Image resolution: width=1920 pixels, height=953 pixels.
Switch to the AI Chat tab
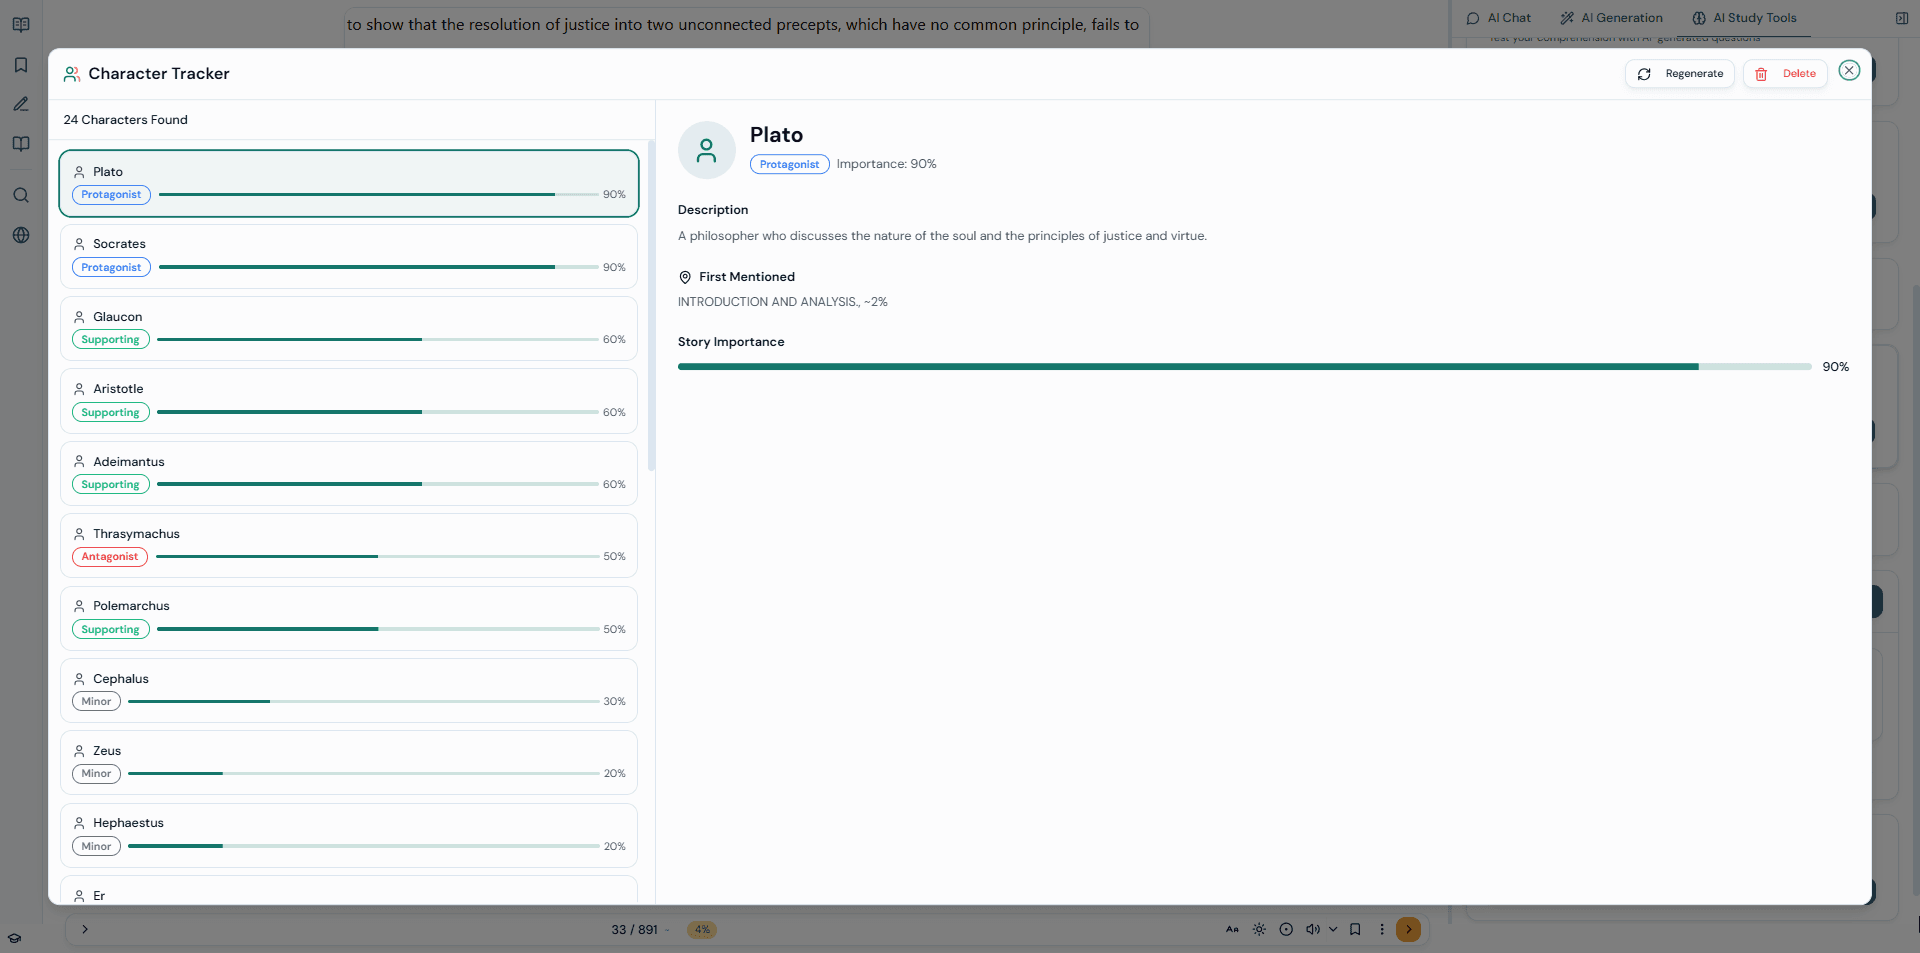1498,18
